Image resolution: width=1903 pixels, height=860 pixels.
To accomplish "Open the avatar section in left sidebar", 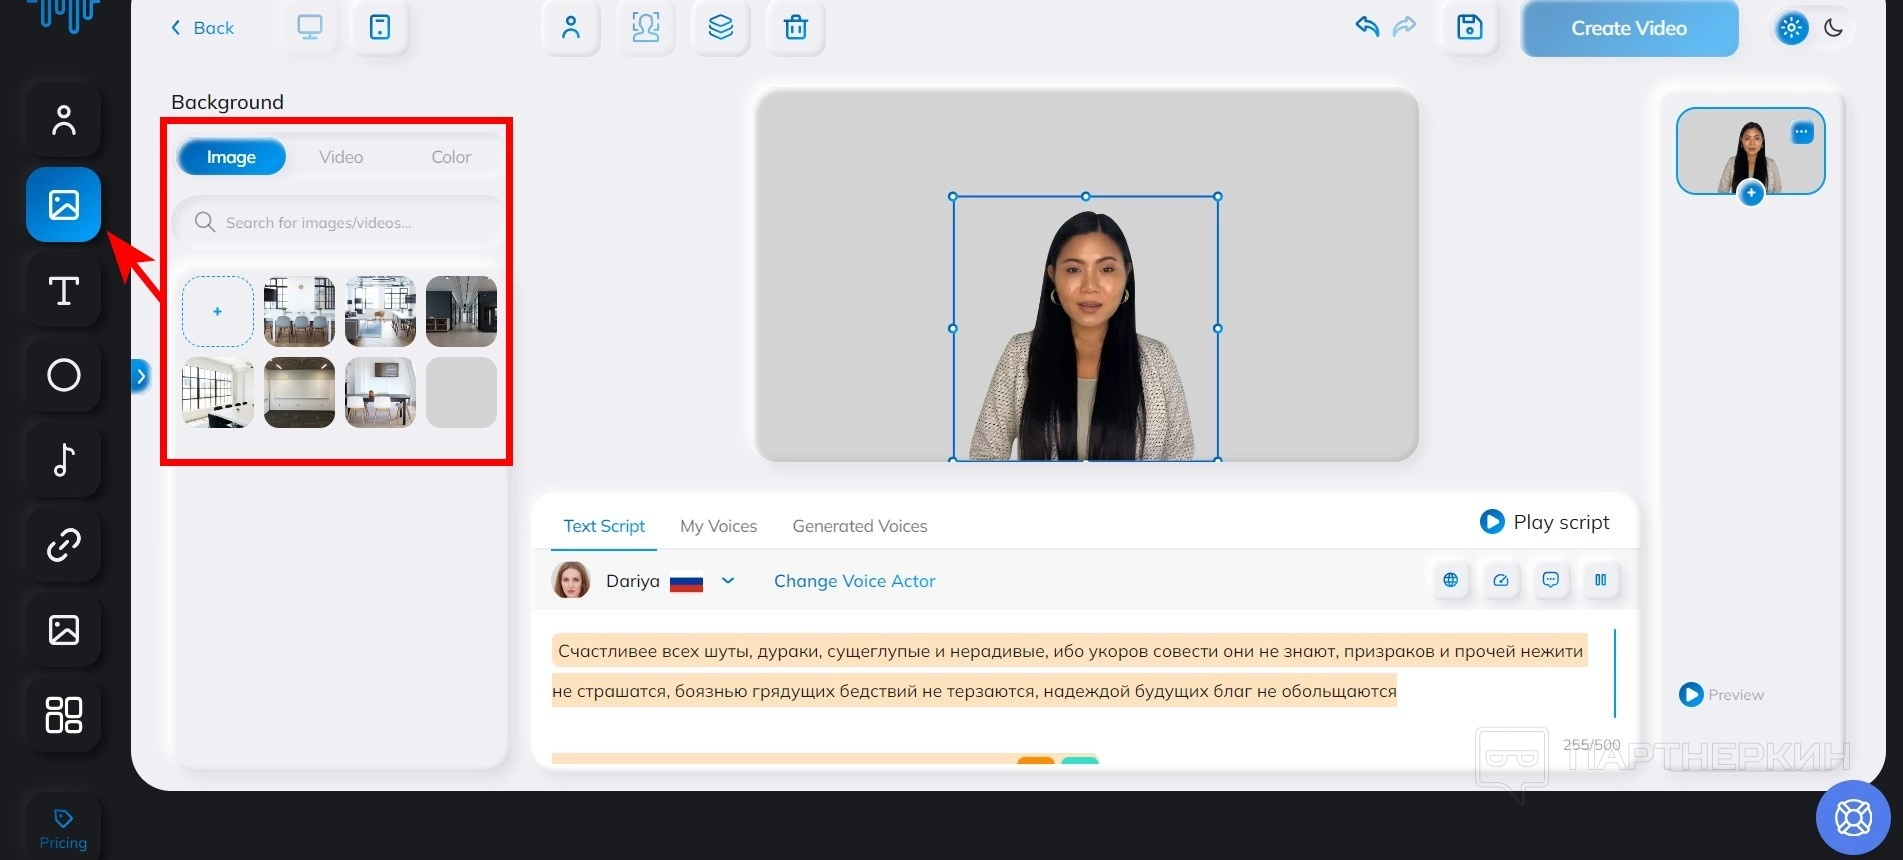I will [x=63, y=121].
